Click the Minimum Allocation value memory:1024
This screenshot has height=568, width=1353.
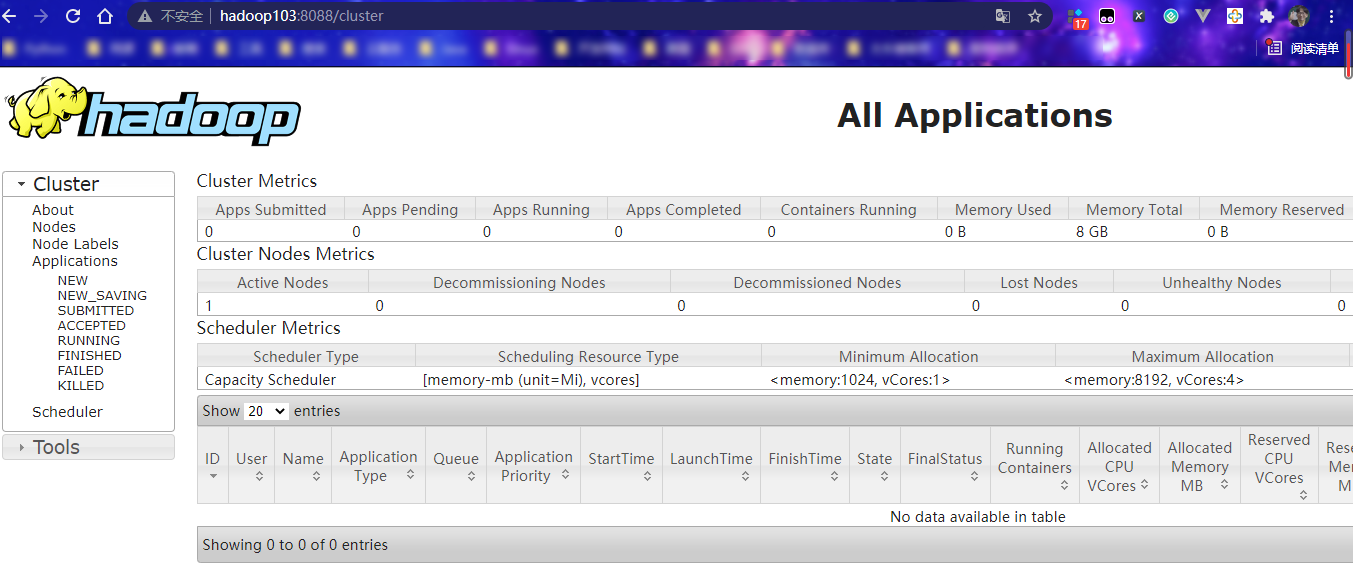860,380
